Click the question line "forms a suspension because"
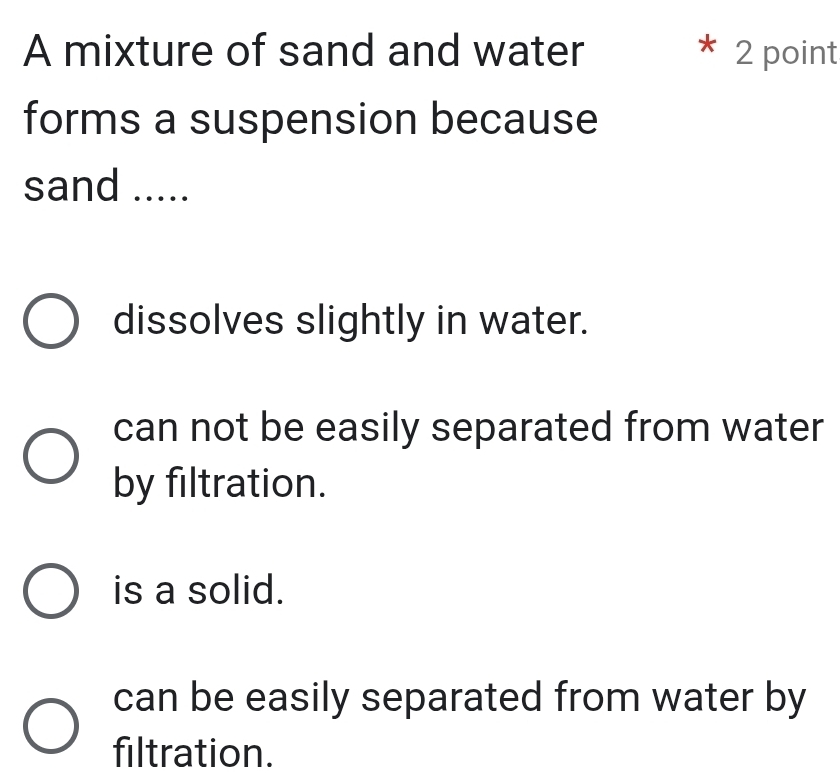Image resolution: width=840 pixels, height=779 pixels. click(x=311, y=119)
